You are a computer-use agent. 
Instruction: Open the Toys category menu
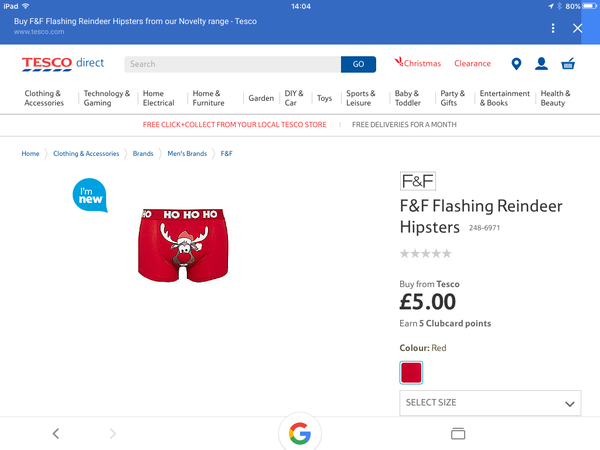point(324,98)
